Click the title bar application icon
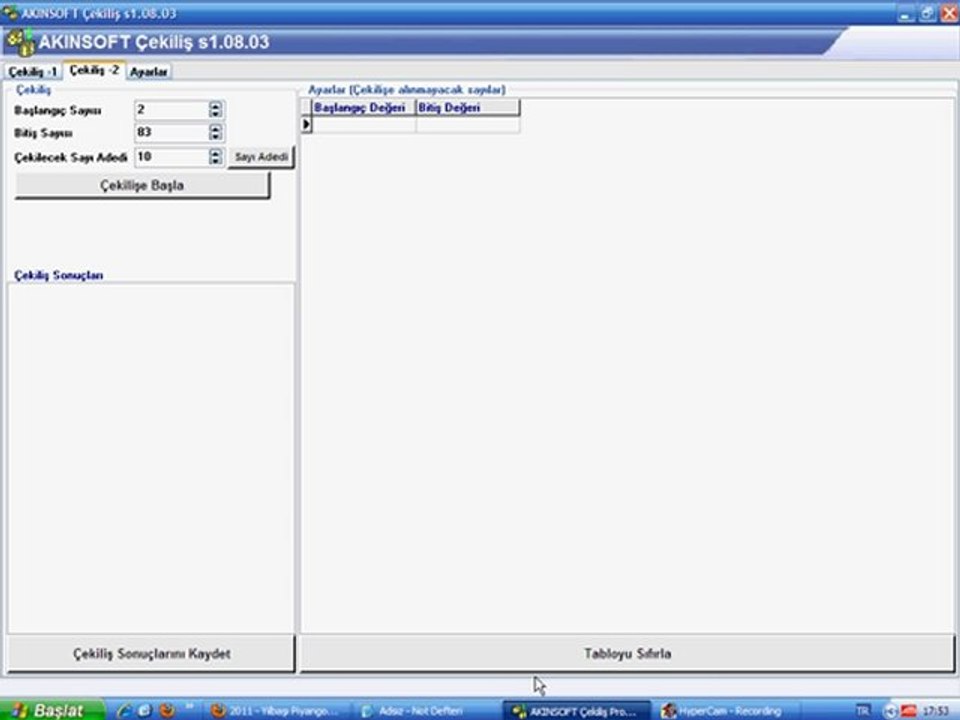This screenshot has width=960, height=720. click(x=9, y=12)
